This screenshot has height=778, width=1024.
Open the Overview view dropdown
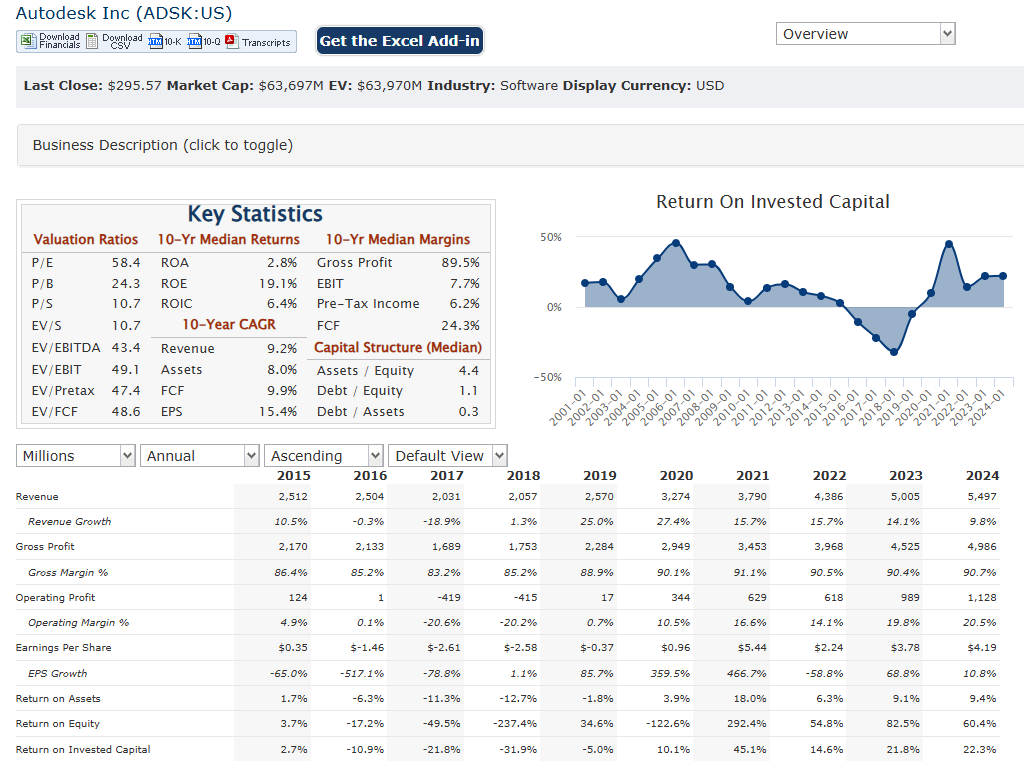coord(865,33)
